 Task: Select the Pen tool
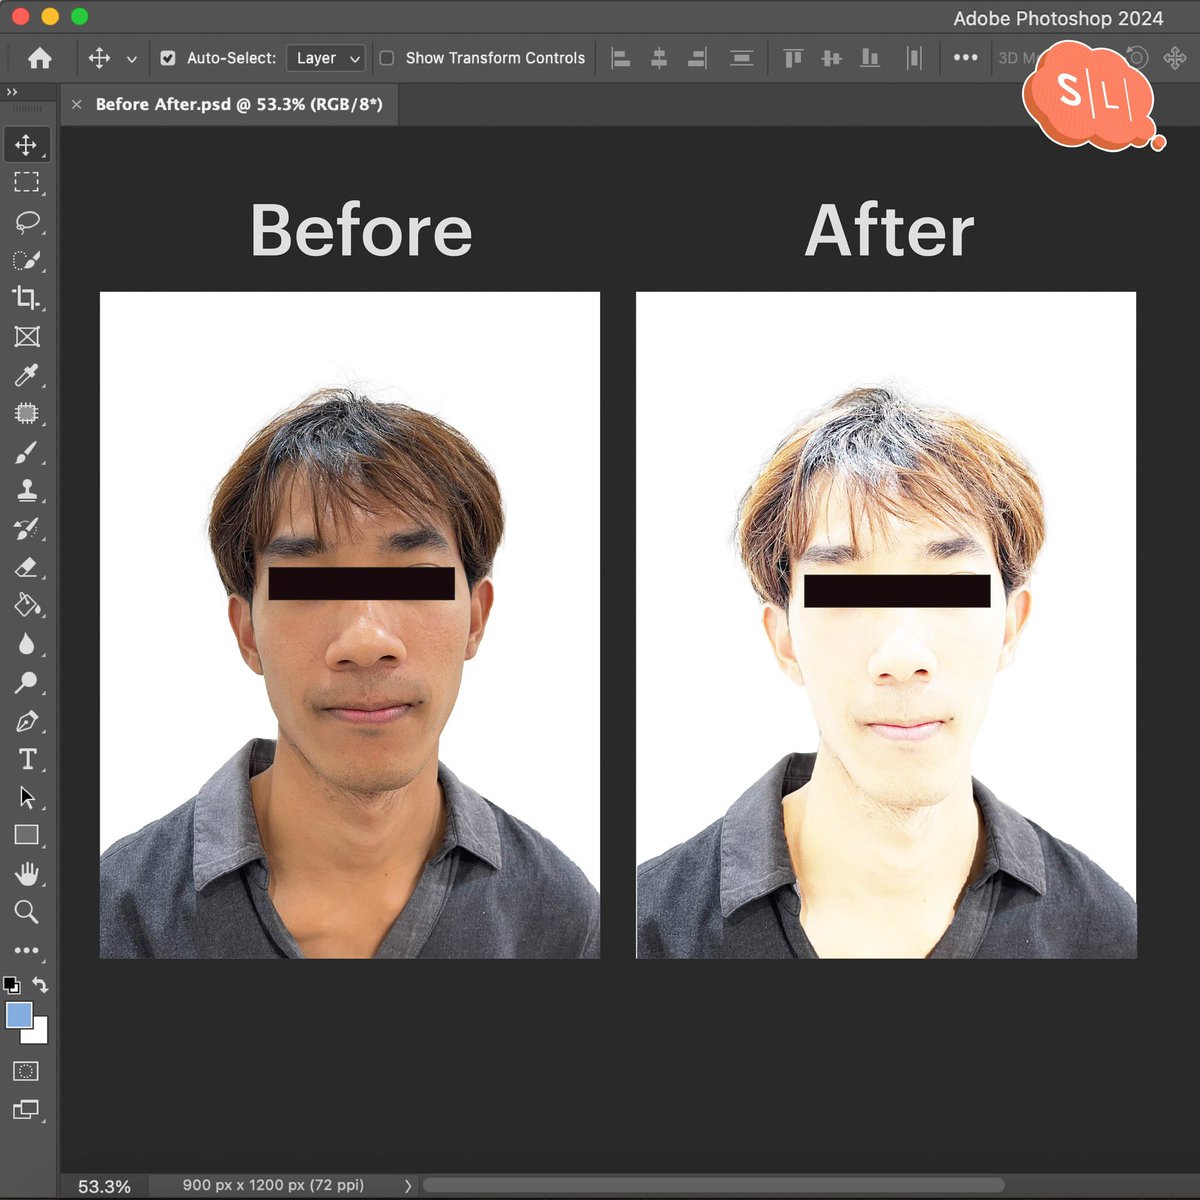(x=27, y=721)
